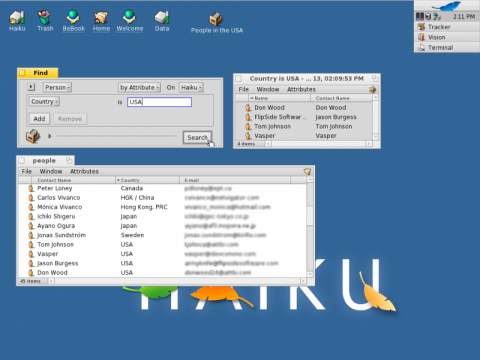Select Mónica Vivanco name in people window
480x360 pixels.
click(x=59, y=207)
